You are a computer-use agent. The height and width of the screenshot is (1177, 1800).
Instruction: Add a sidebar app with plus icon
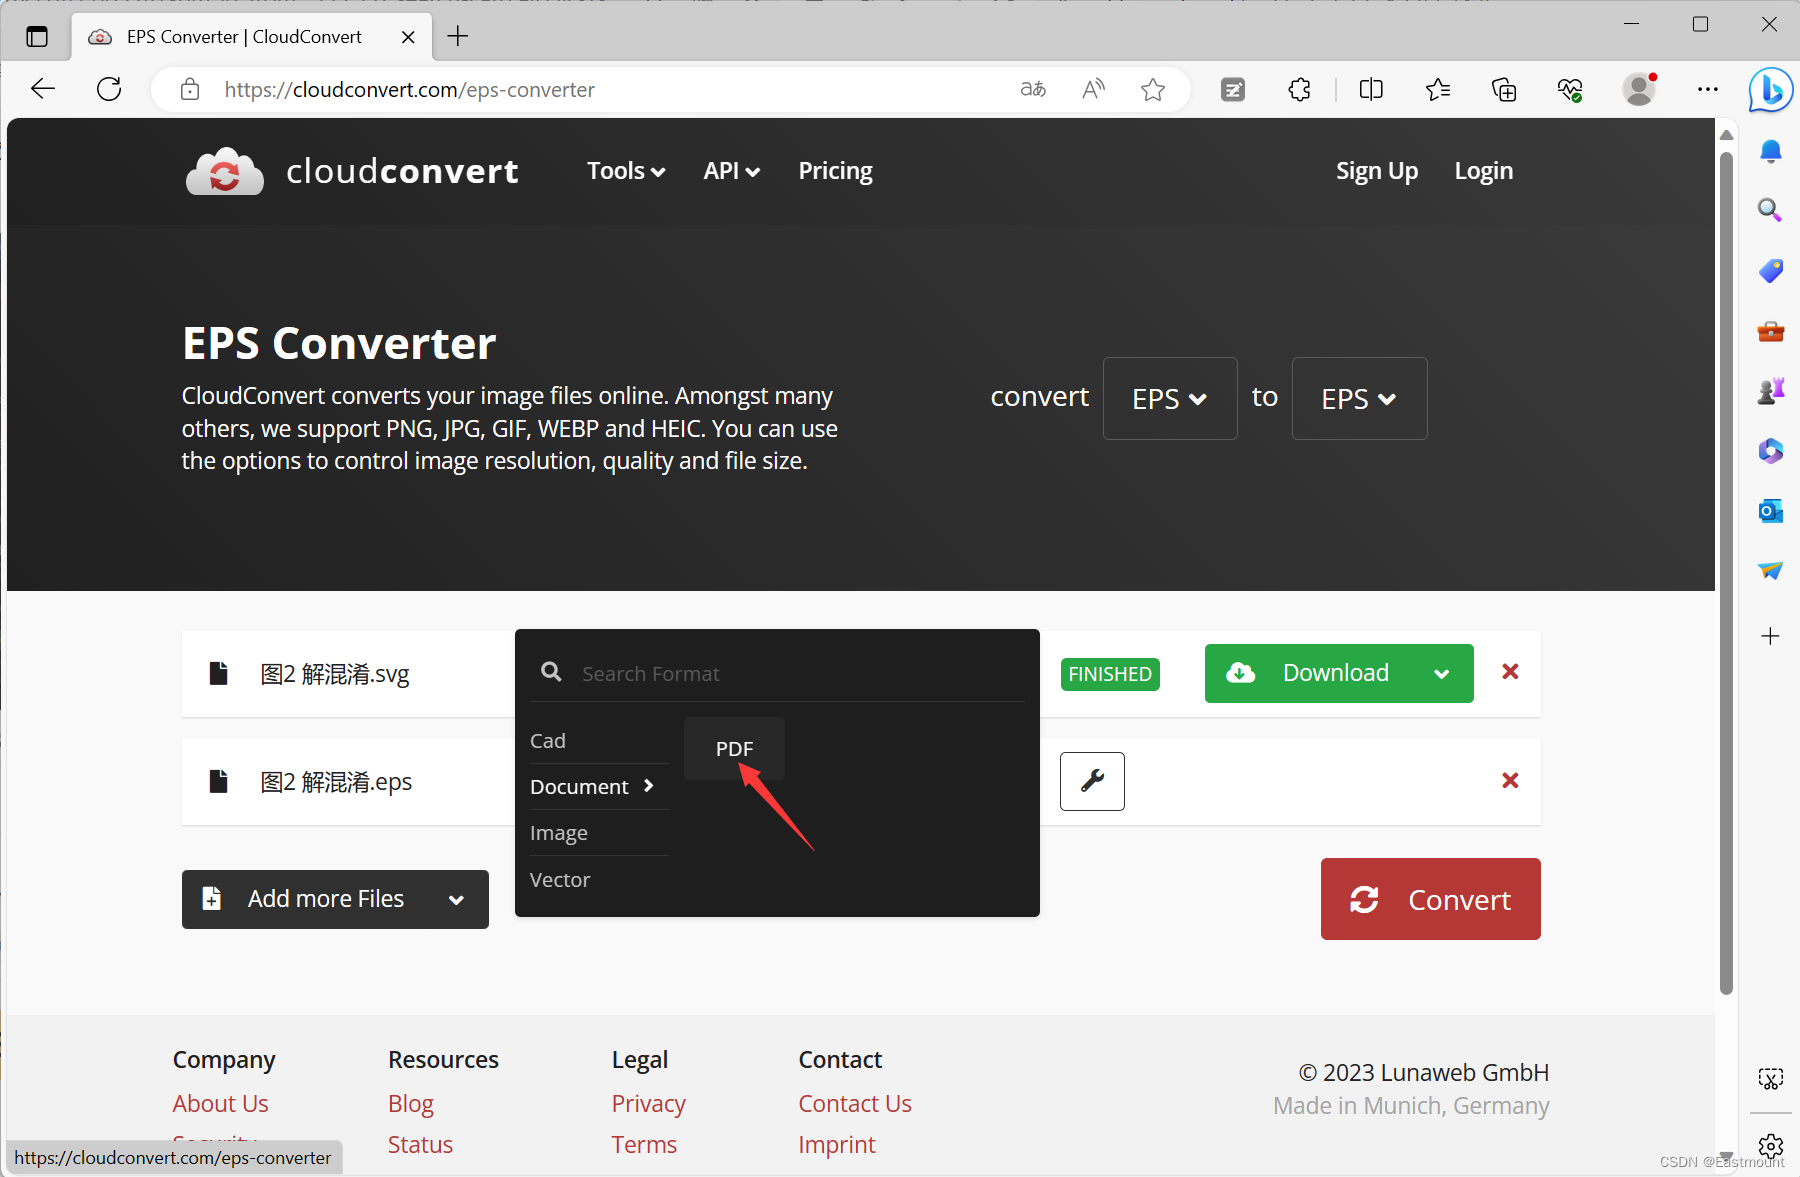point(1770,636)
